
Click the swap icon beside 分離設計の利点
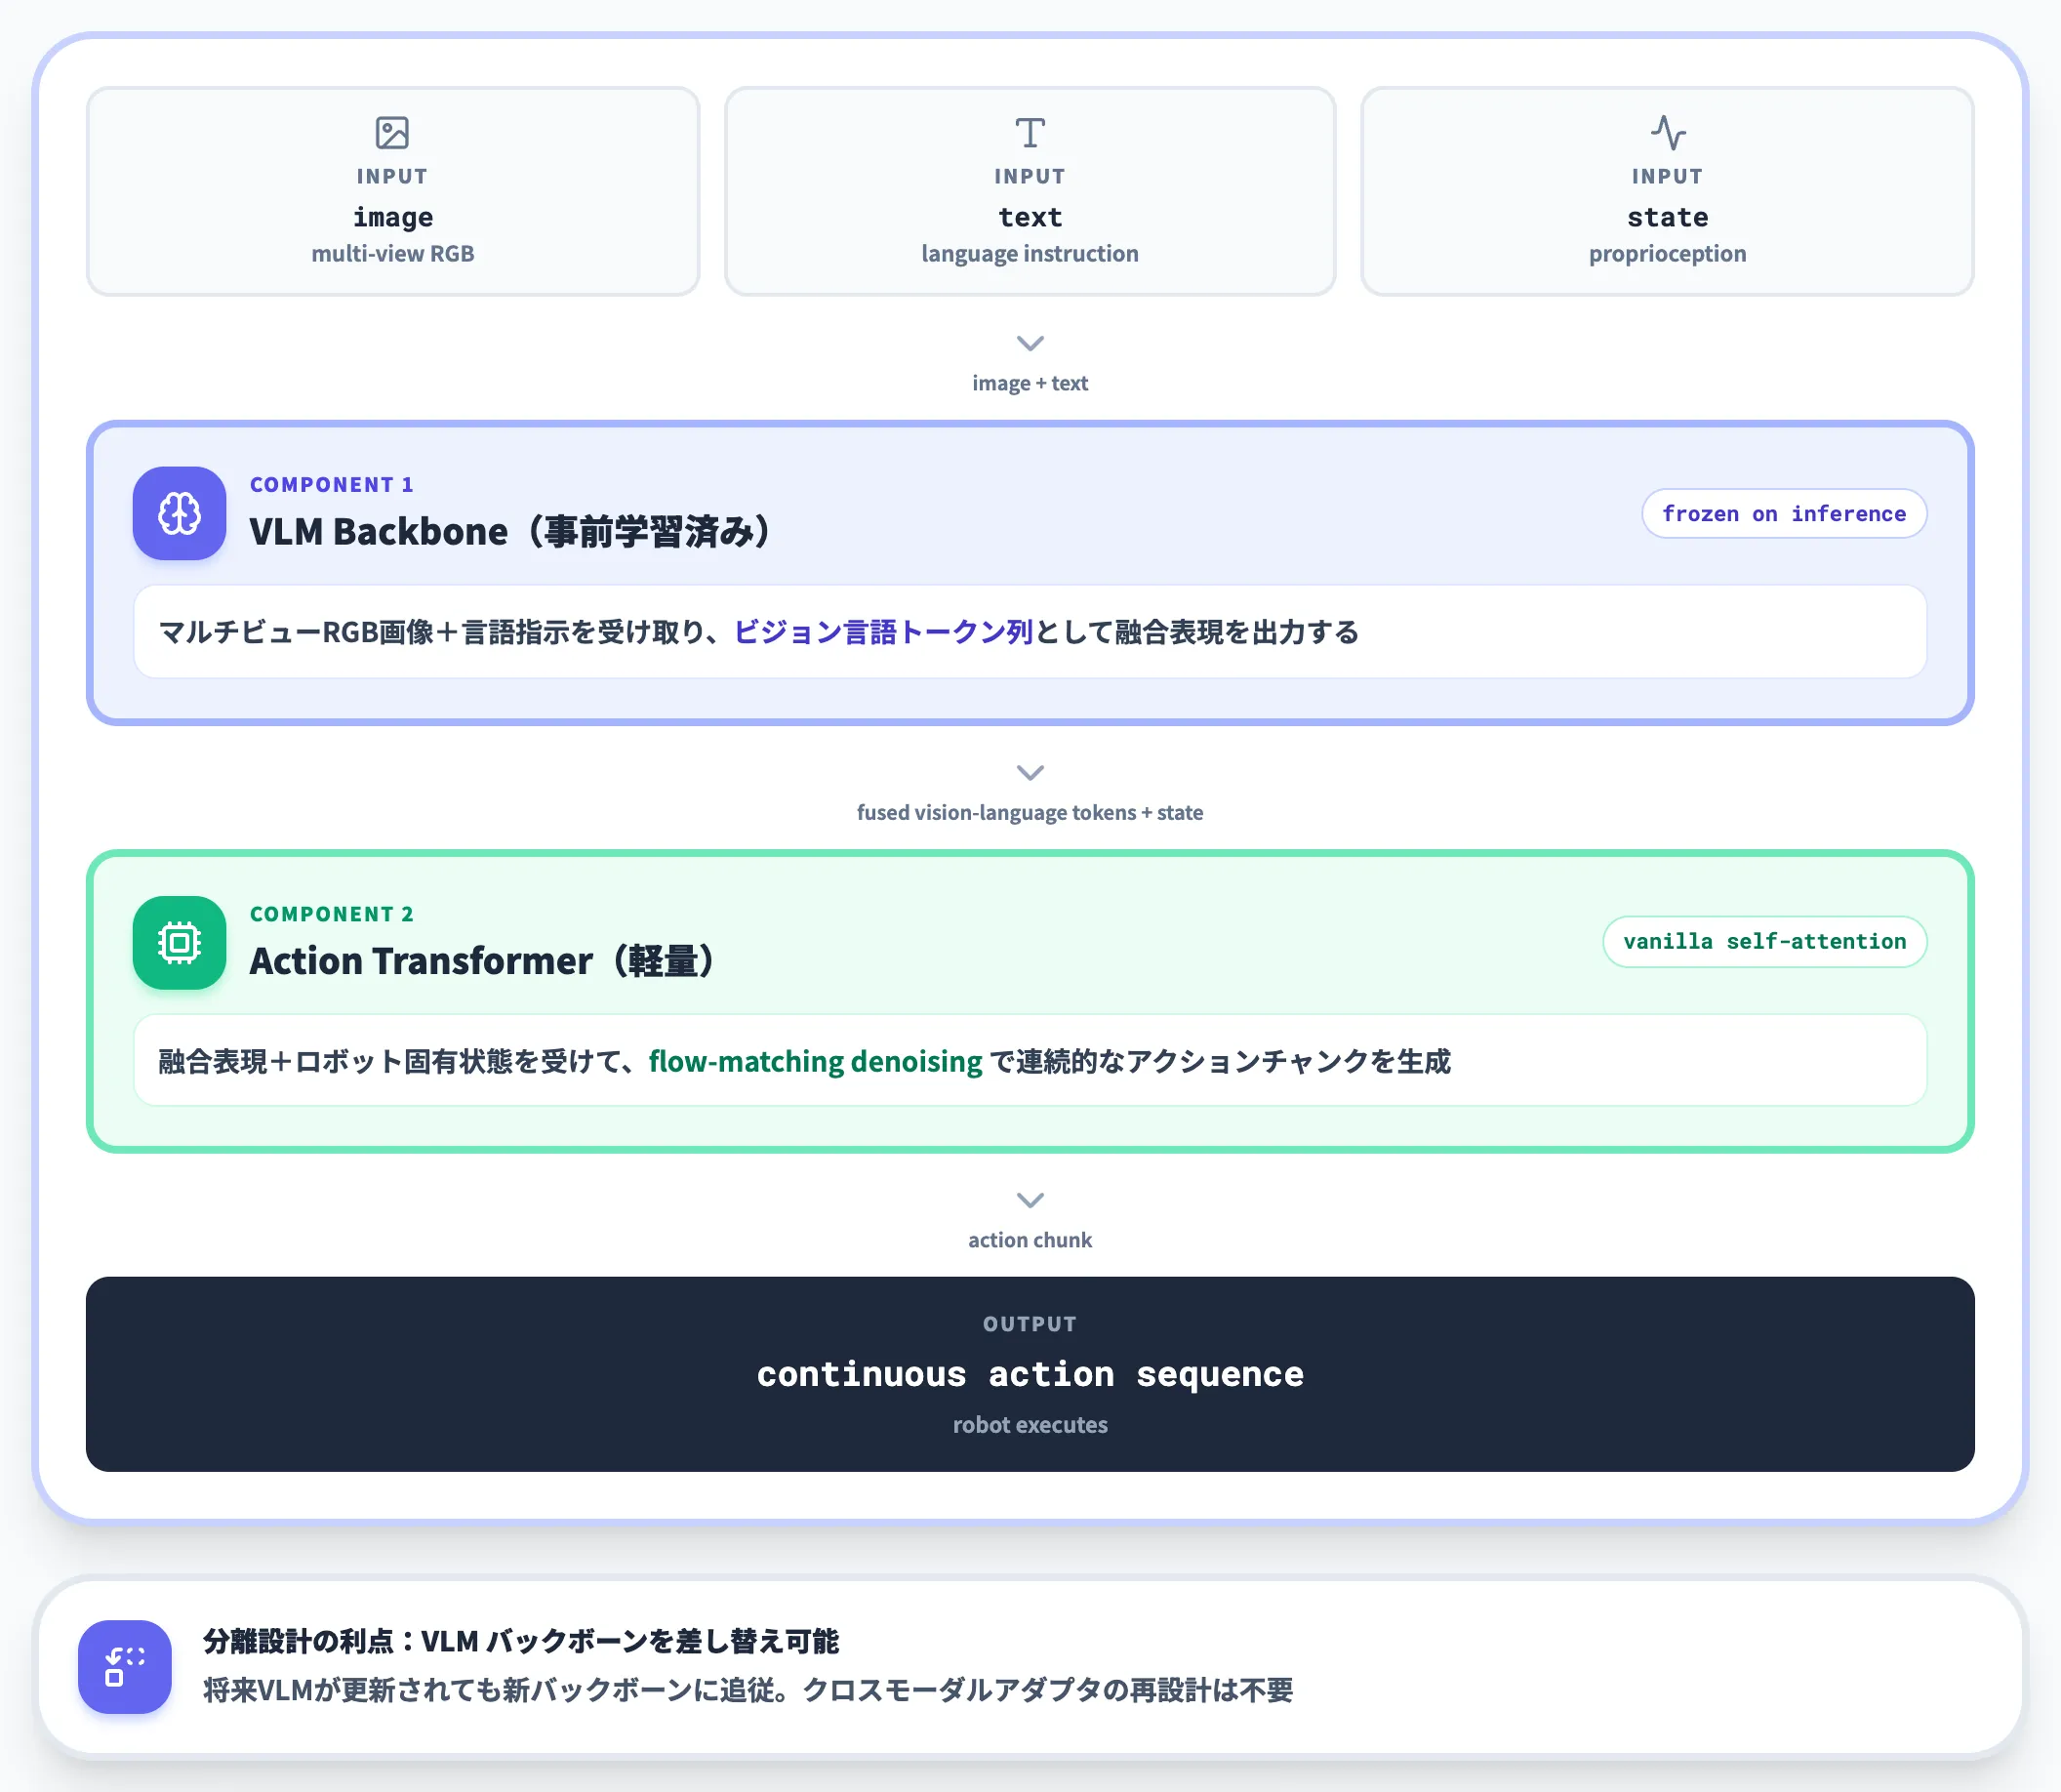click(x=125, y=1667)
